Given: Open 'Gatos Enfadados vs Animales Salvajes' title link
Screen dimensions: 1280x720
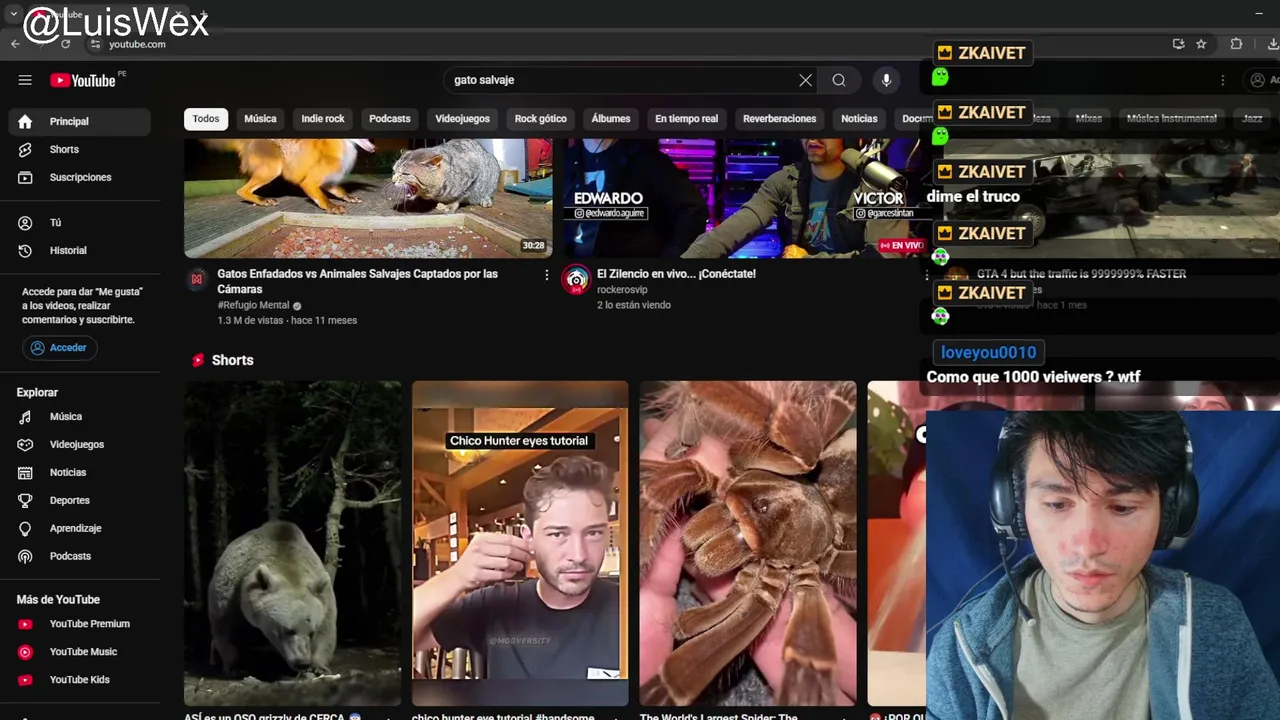Looking at the screenshot, I should coord(357,281).
